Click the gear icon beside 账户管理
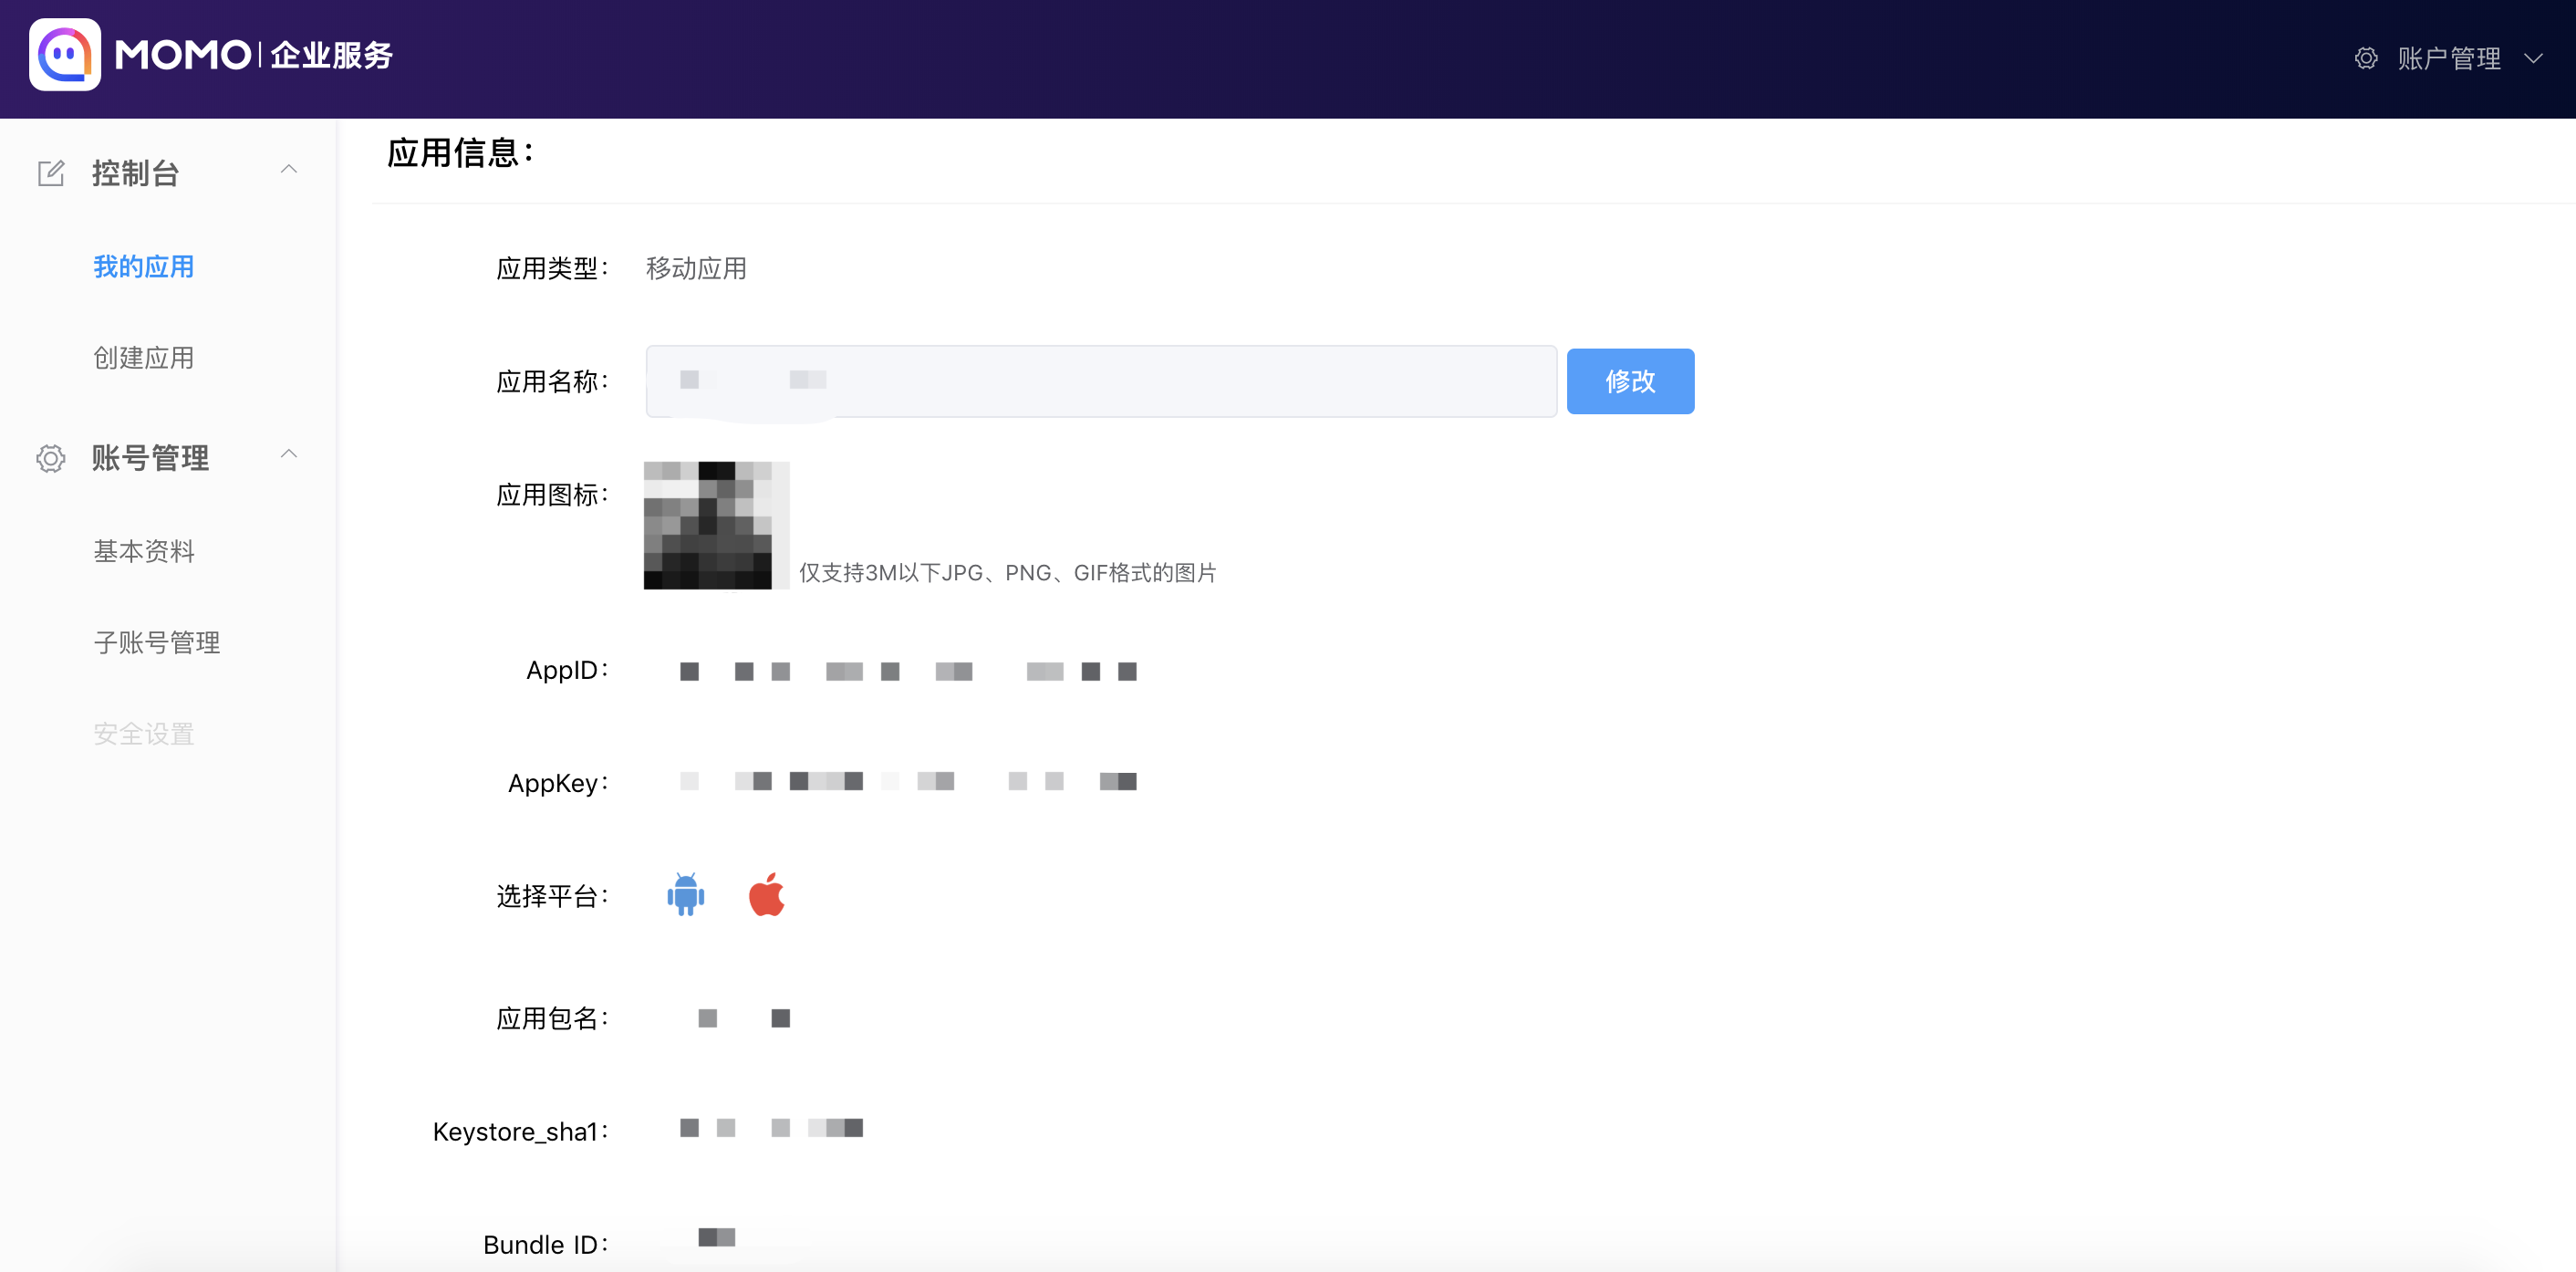 click(2365, 58)
